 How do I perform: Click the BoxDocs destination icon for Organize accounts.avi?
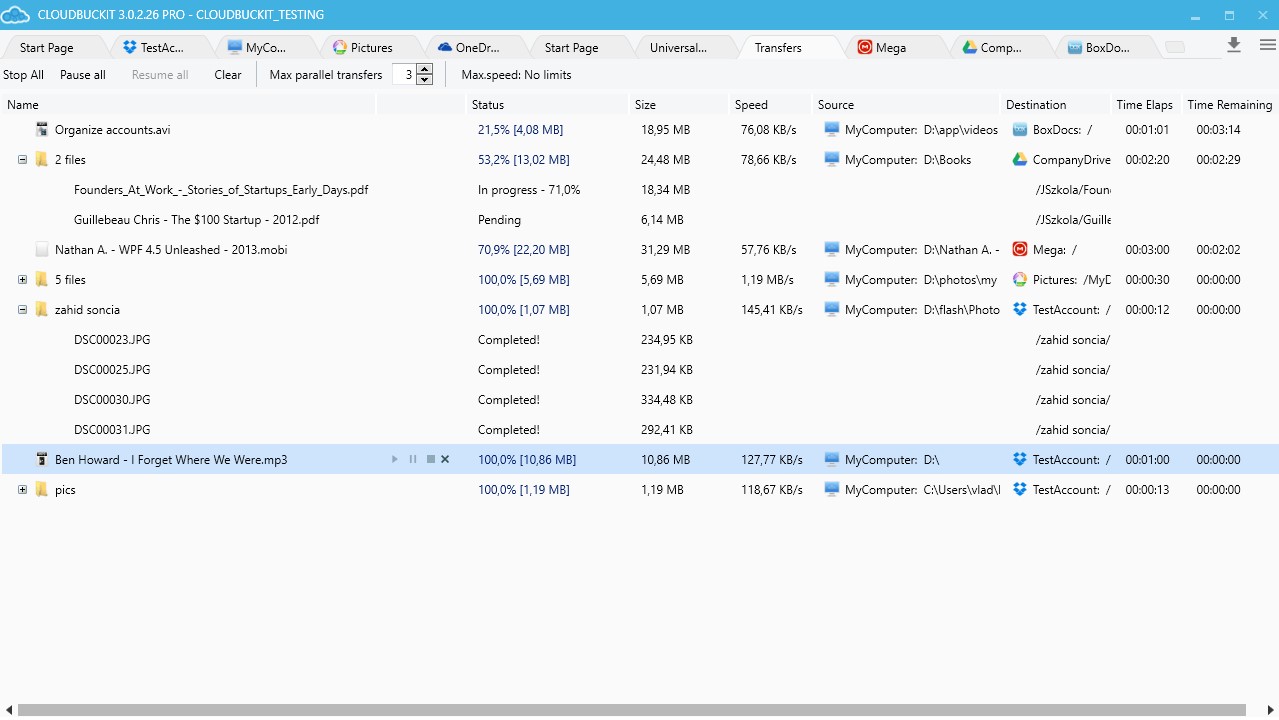pyautogui.click(x=1019, y=130)
